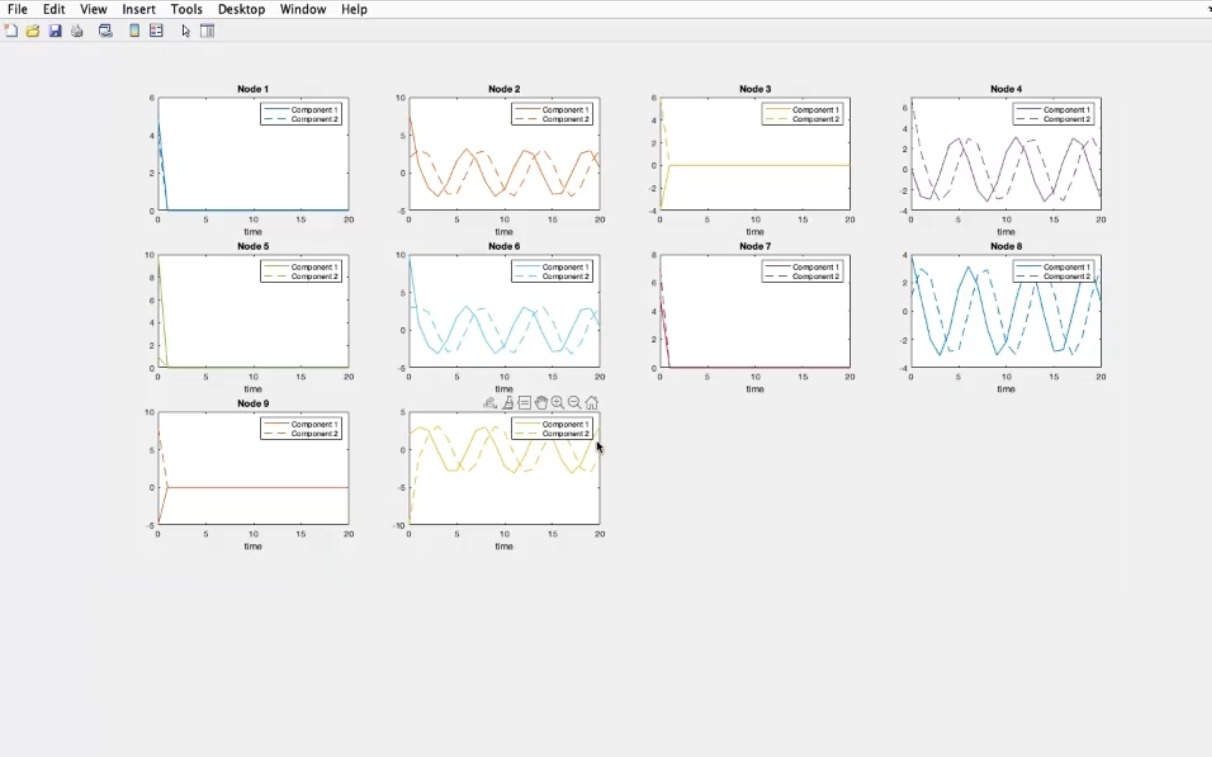Viewport: 1212px width, 757px height.
Task: Expand the Tools menu
Action: (x=186, y=9)
